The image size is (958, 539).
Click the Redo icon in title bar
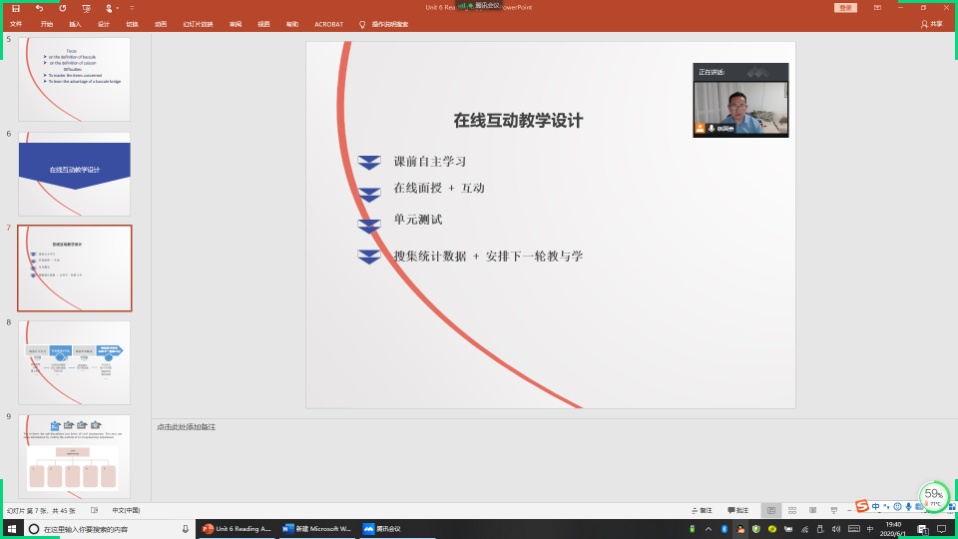click(63, 8)
